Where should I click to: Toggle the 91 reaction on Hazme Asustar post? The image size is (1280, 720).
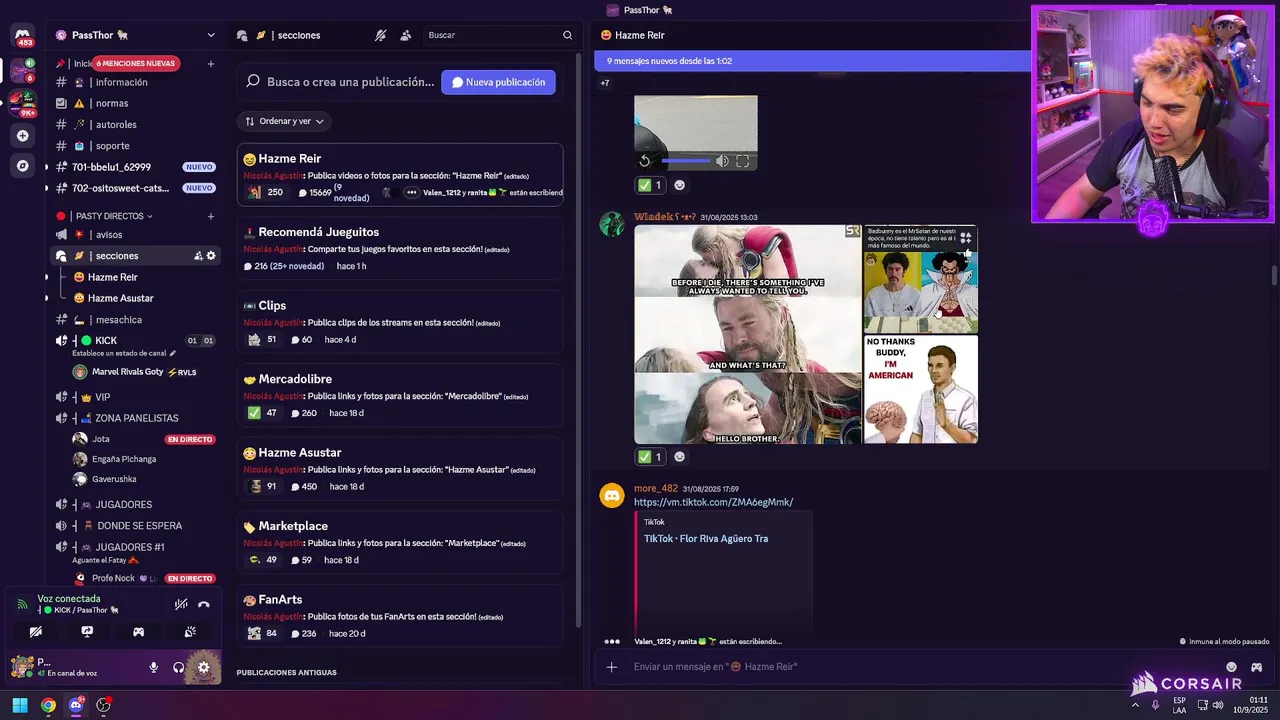262,487
